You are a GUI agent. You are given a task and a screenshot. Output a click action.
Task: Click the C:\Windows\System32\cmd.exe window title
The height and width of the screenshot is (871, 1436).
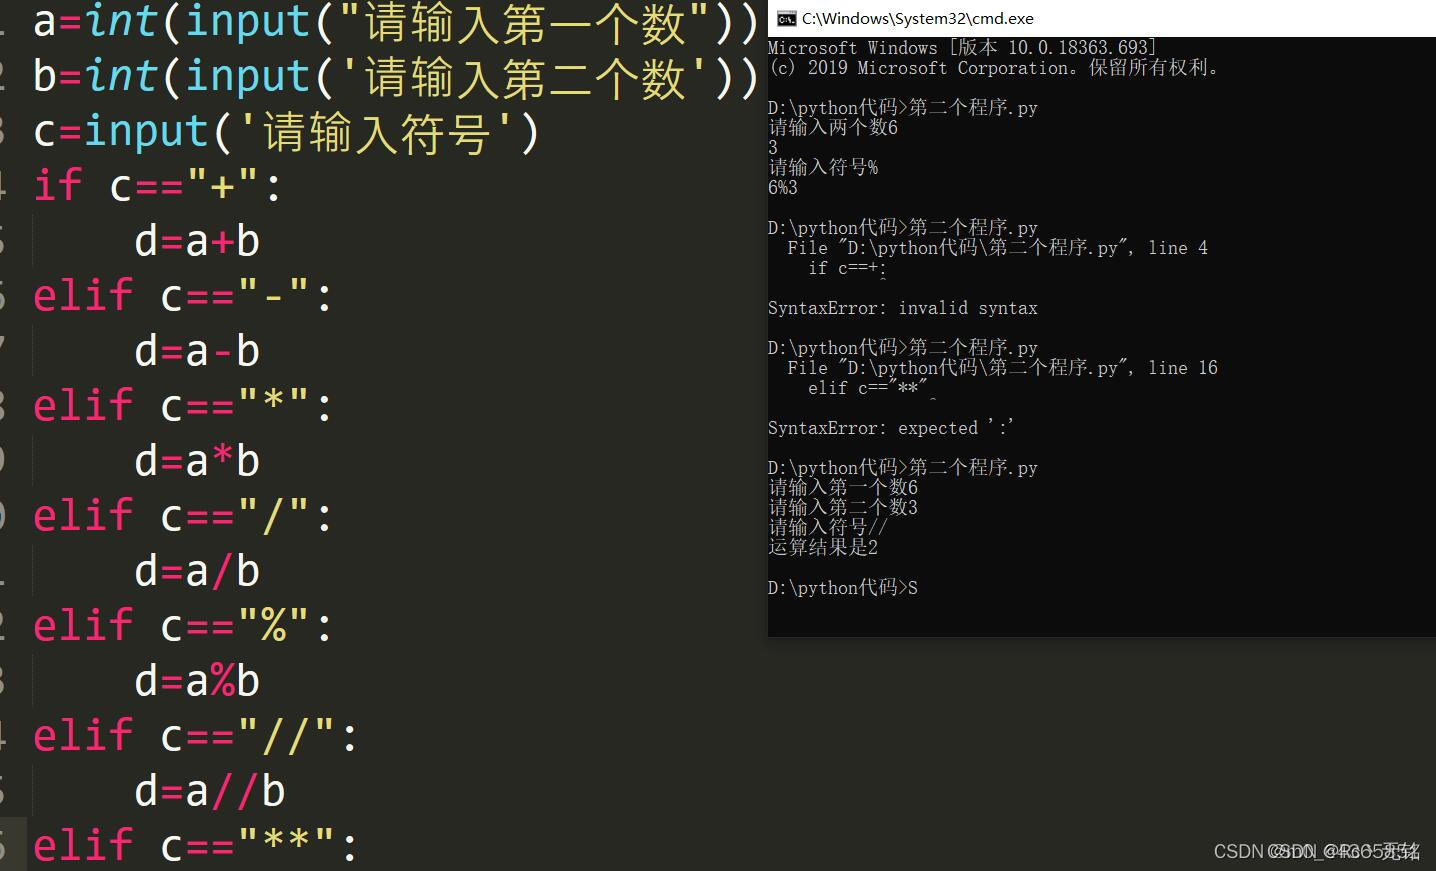917,18
